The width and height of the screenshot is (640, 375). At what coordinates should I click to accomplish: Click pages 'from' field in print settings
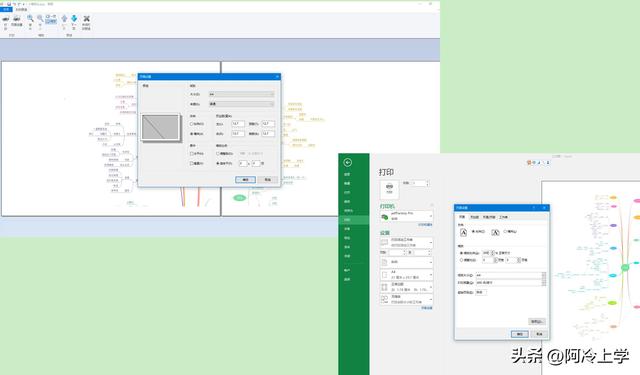coord(396,253)
